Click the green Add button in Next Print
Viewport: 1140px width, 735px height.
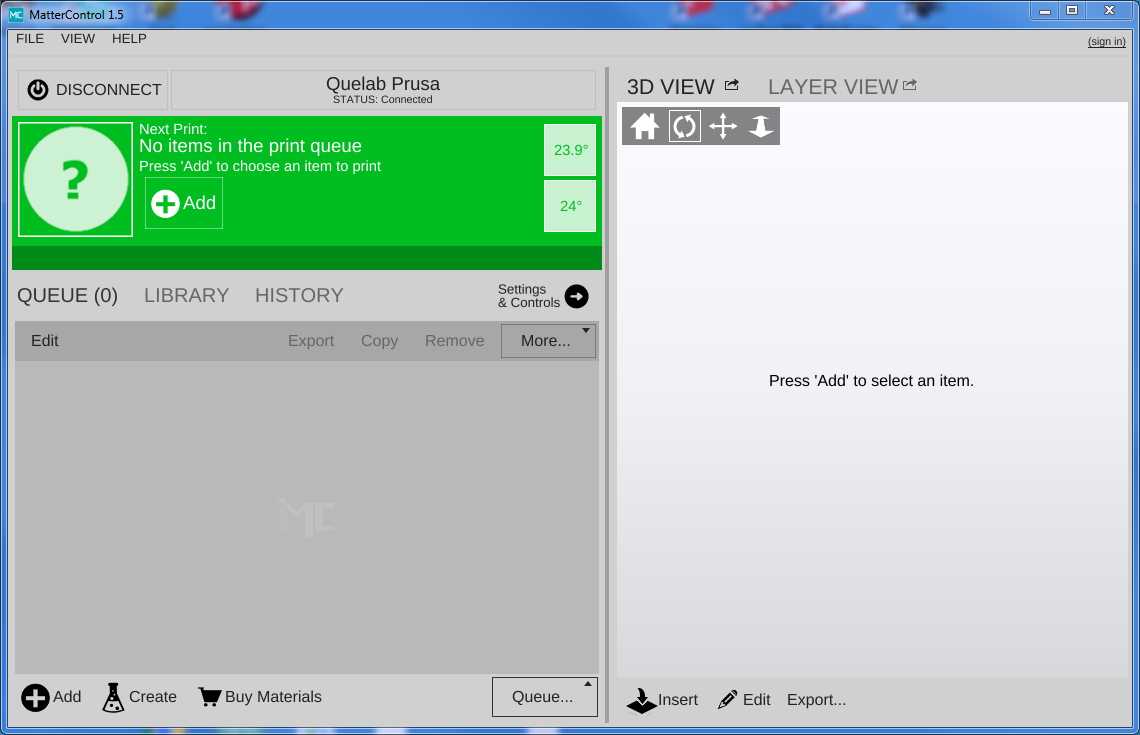click(184, 203)
